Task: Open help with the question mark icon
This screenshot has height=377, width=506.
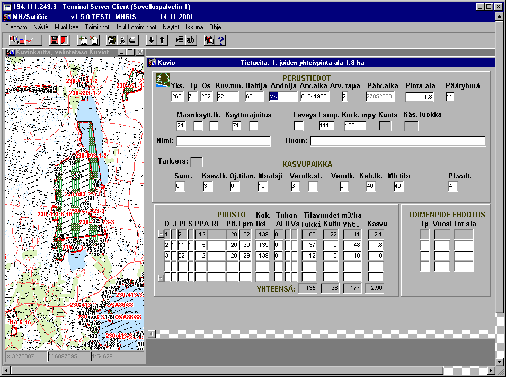Action: click(x=221, y=40)
